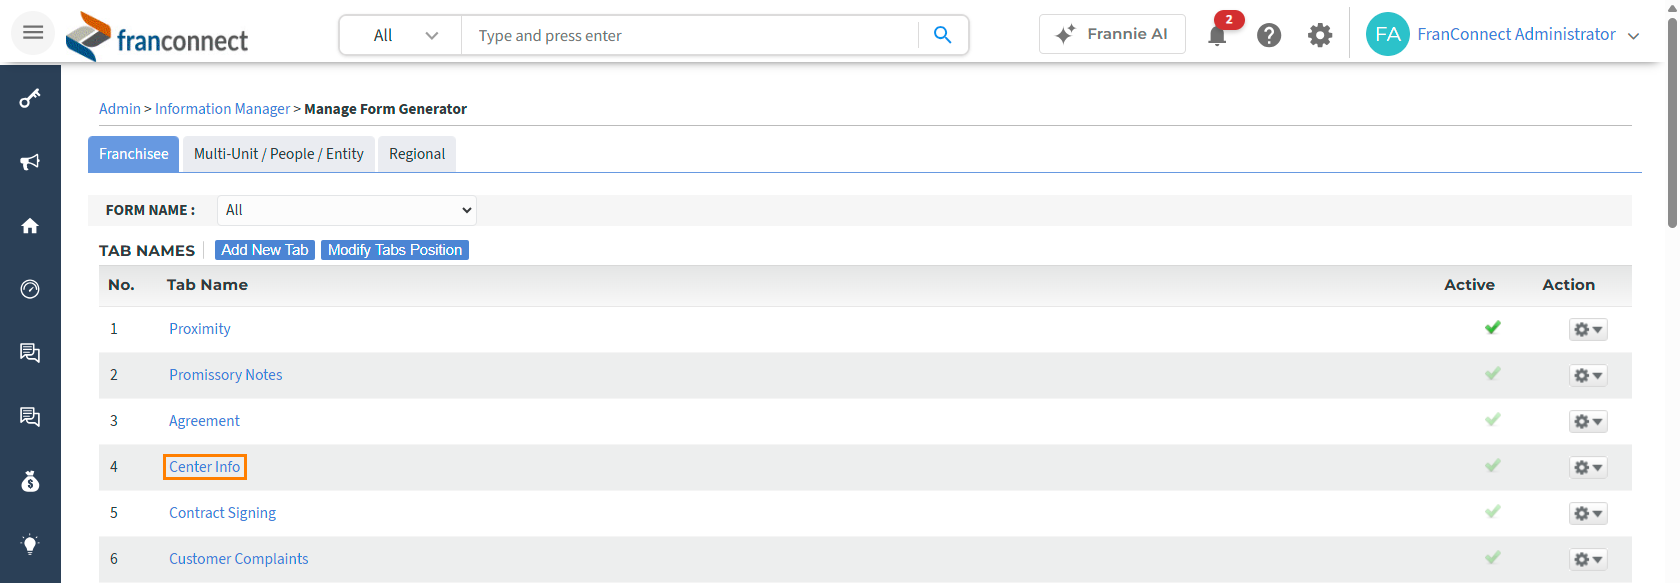
Task: Click the active checkmark for Agreement
Action: [1493, 420]
